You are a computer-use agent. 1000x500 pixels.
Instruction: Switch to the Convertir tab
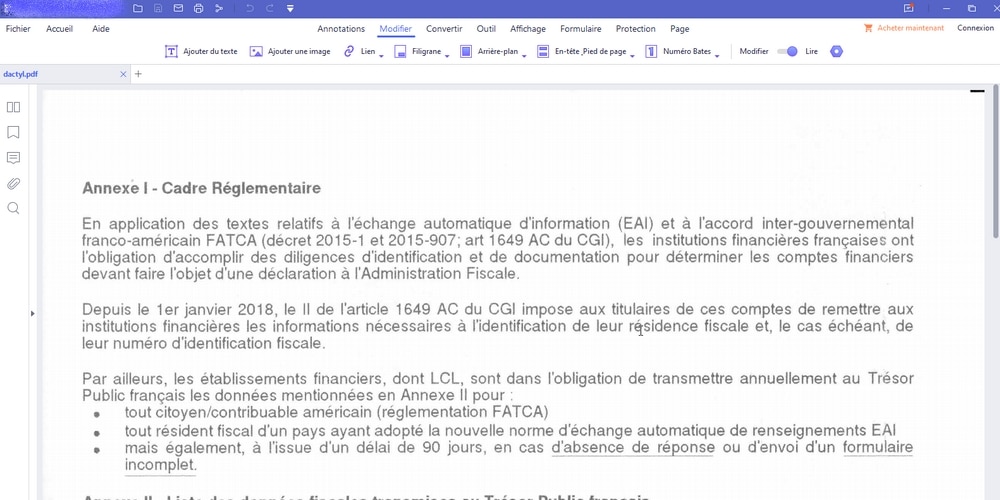pyautogui.click(x=445, y=29)
